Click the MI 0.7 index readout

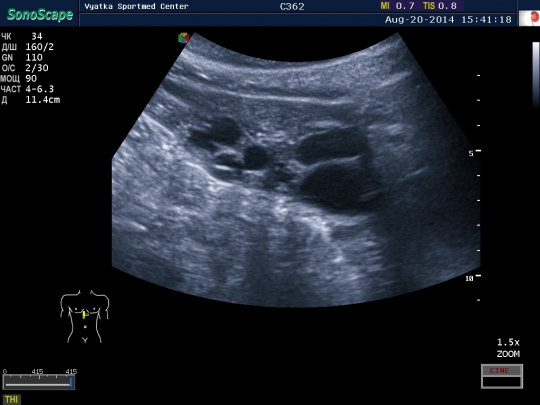[x=397, y=6]
